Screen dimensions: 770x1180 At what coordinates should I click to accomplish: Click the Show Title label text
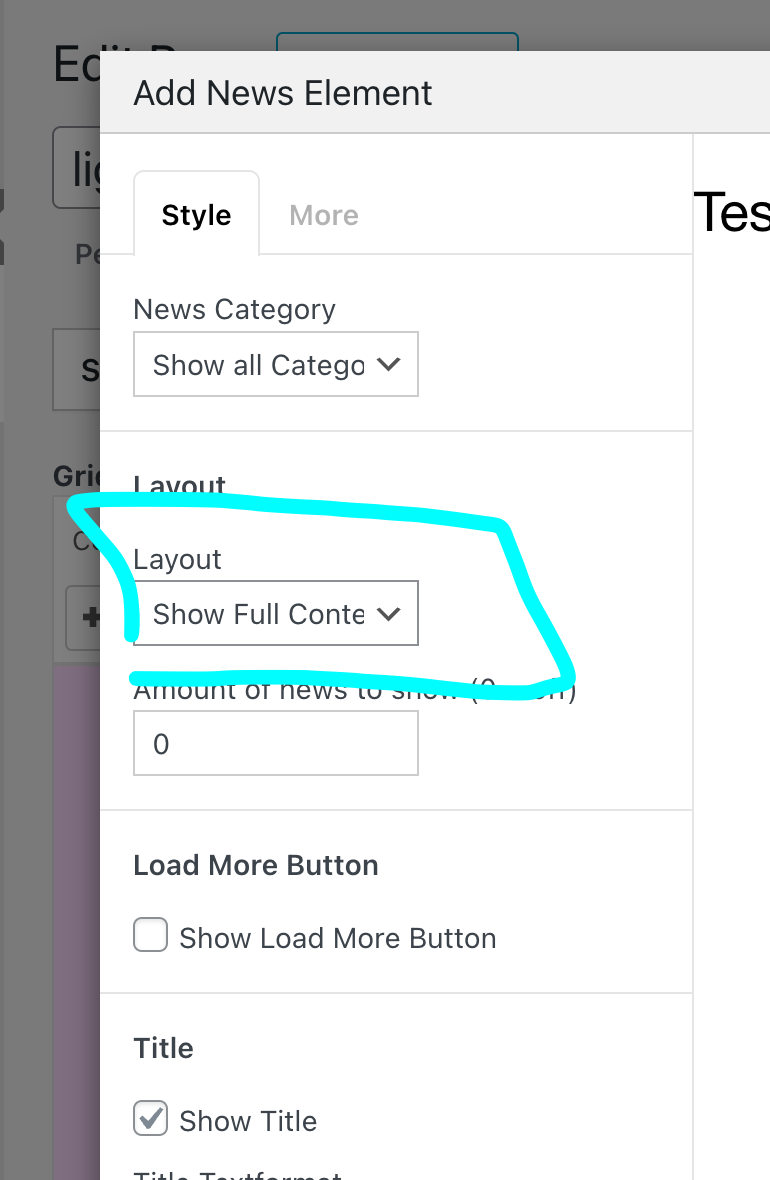coord(248,1121)
